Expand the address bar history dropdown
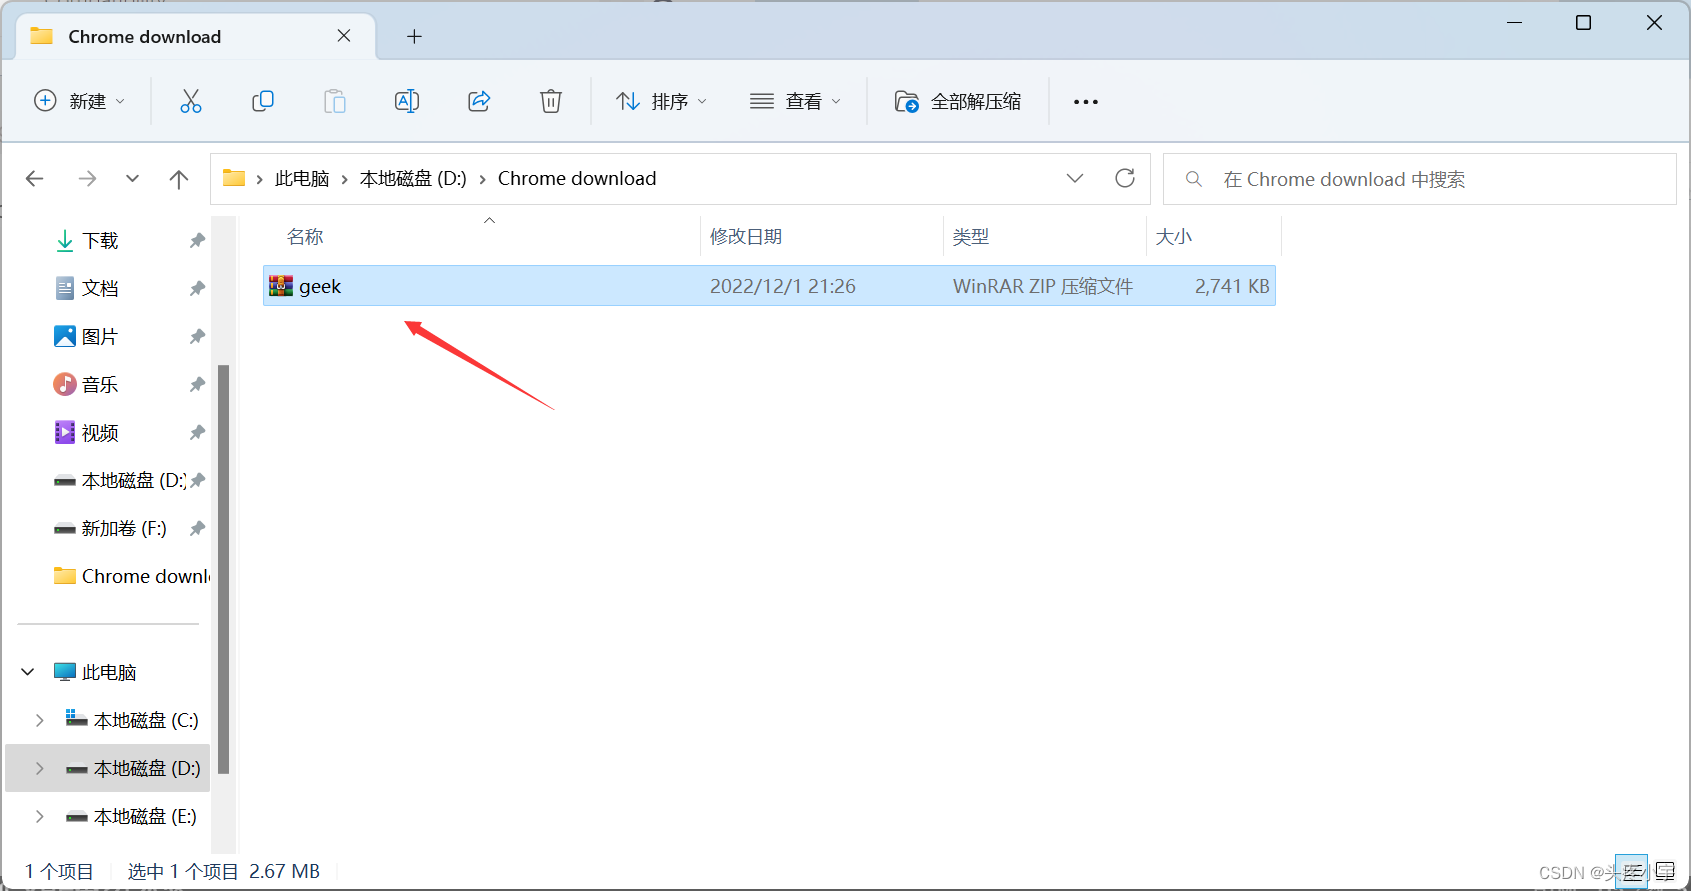This screenshot has width=1691, height=891. pyautogui.click(x=1075, y=178)
